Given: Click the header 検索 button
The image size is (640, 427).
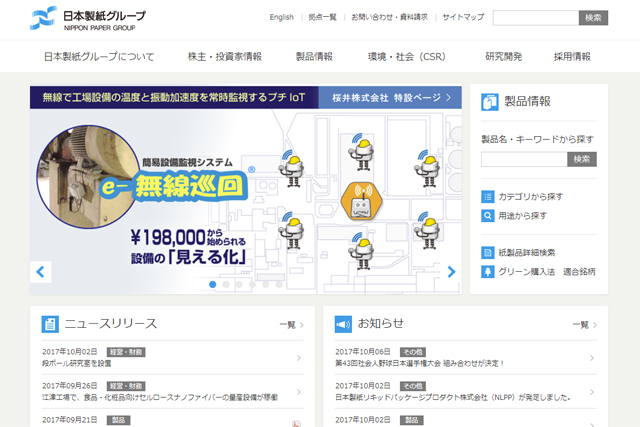Looking at the screenshot, I should (593, 18).
